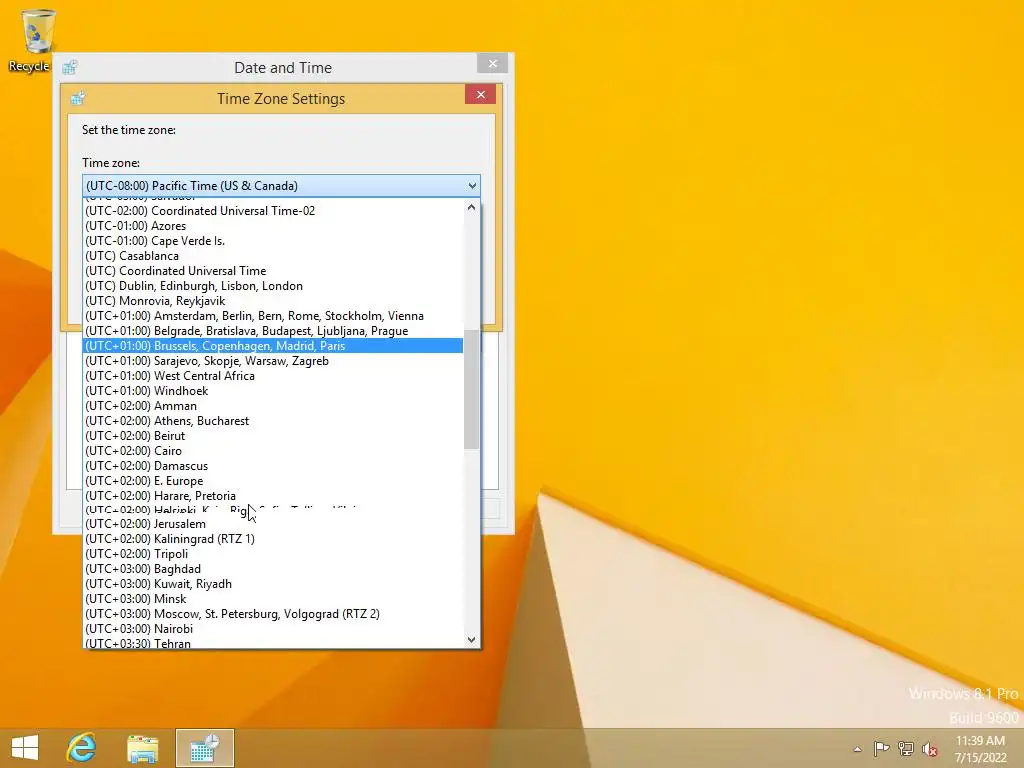Open File Explorer from taskbar
This screenshot has width=1024, height=768.
tap(142, 748)
